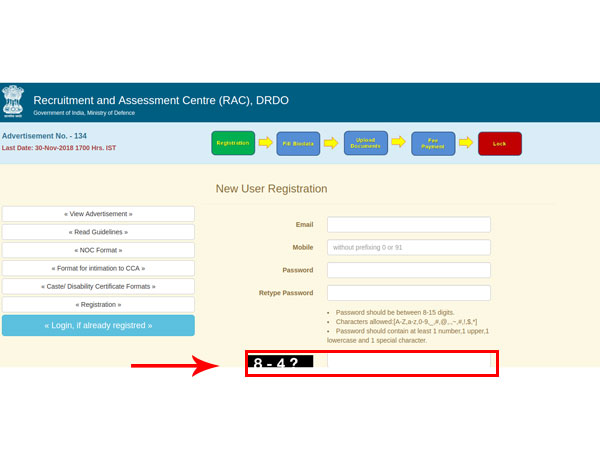
Task: Open Caste/Disability Certificate Formats link
Action: (x=98, y=287)
